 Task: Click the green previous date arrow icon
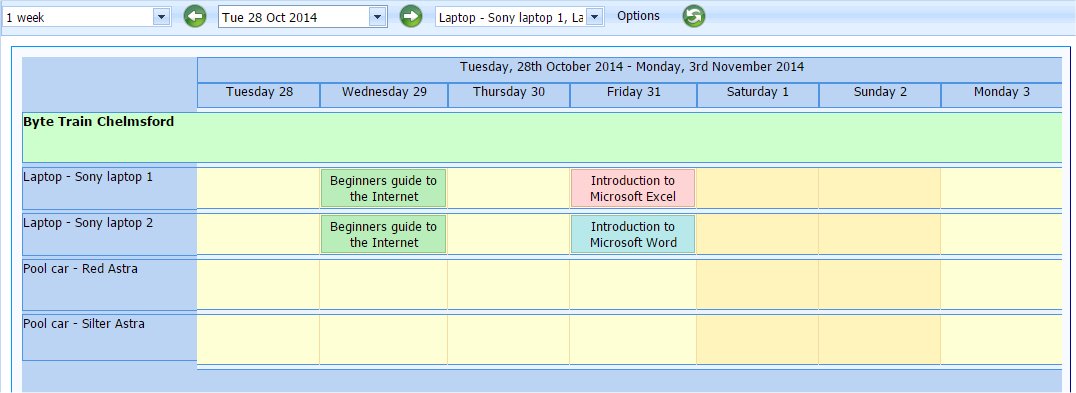[x=195, y=16]
